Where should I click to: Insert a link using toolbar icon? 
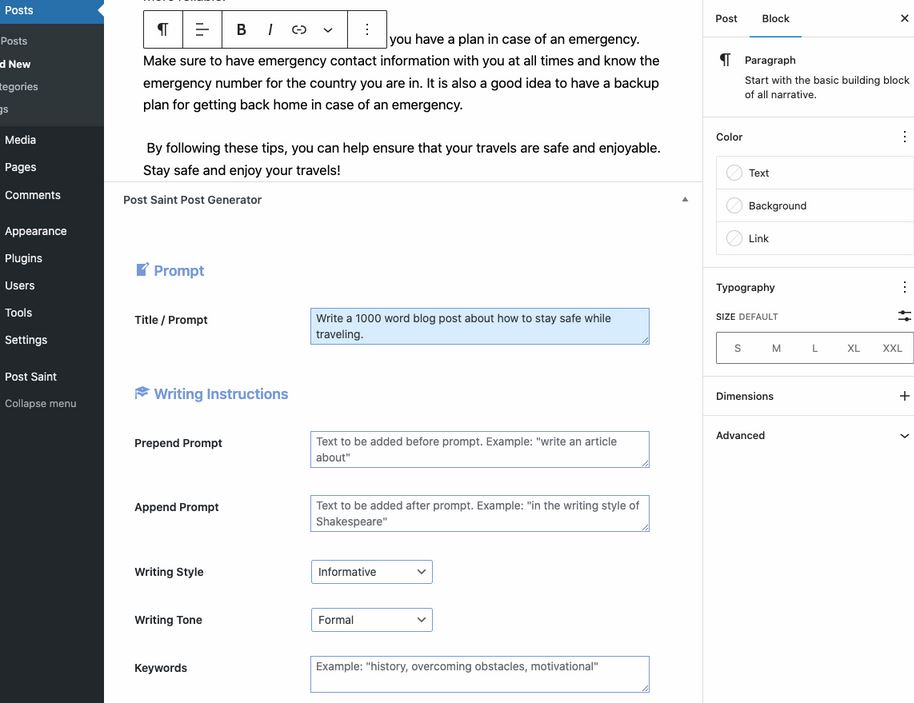[299, 30]
